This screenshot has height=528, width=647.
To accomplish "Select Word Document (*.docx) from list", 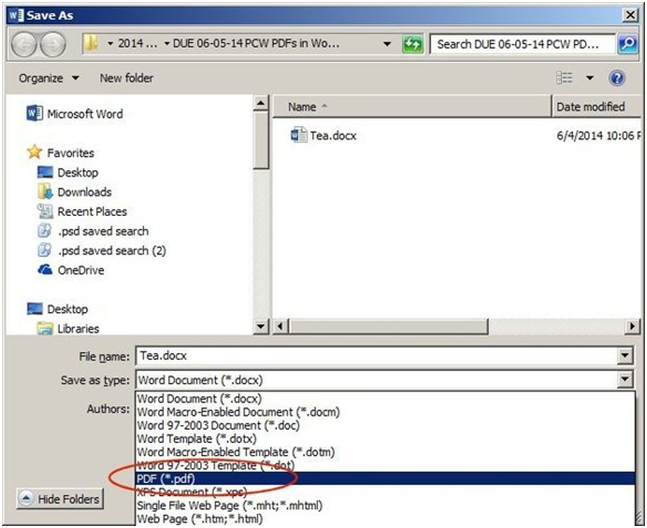I will click(x=385, y=398).
